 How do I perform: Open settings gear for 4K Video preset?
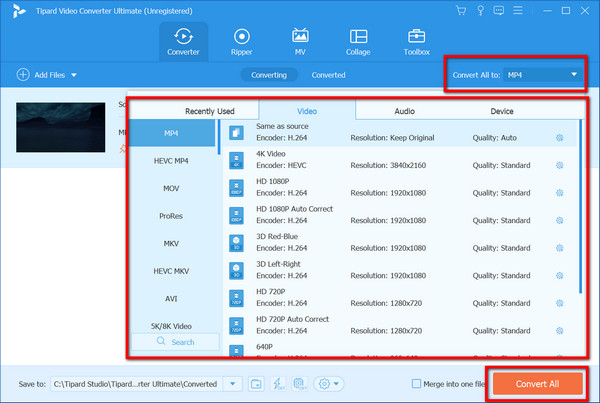[559, 165]
